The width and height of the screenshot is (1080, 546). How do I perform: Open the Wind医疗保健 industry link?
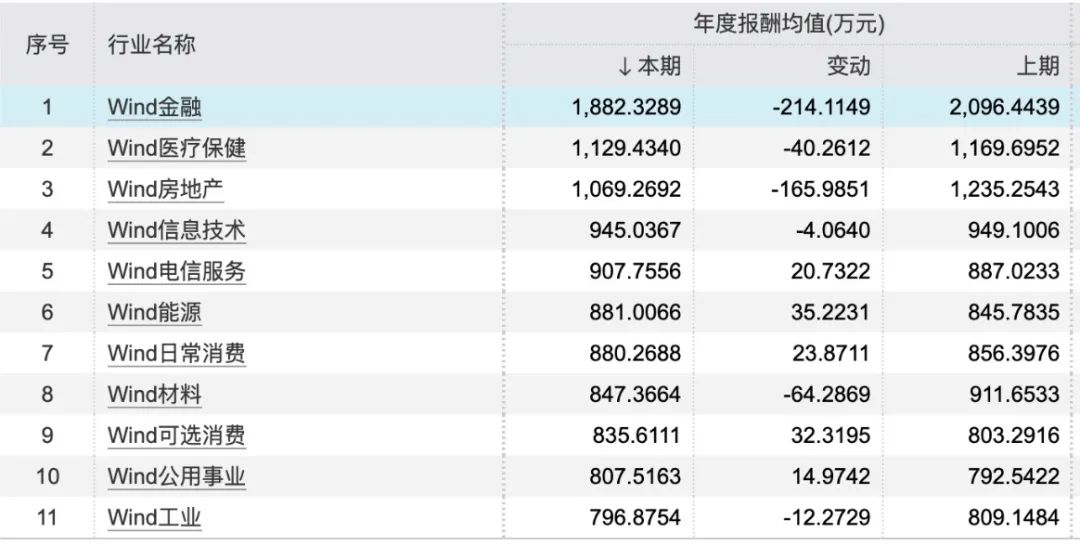pos(176,148)
